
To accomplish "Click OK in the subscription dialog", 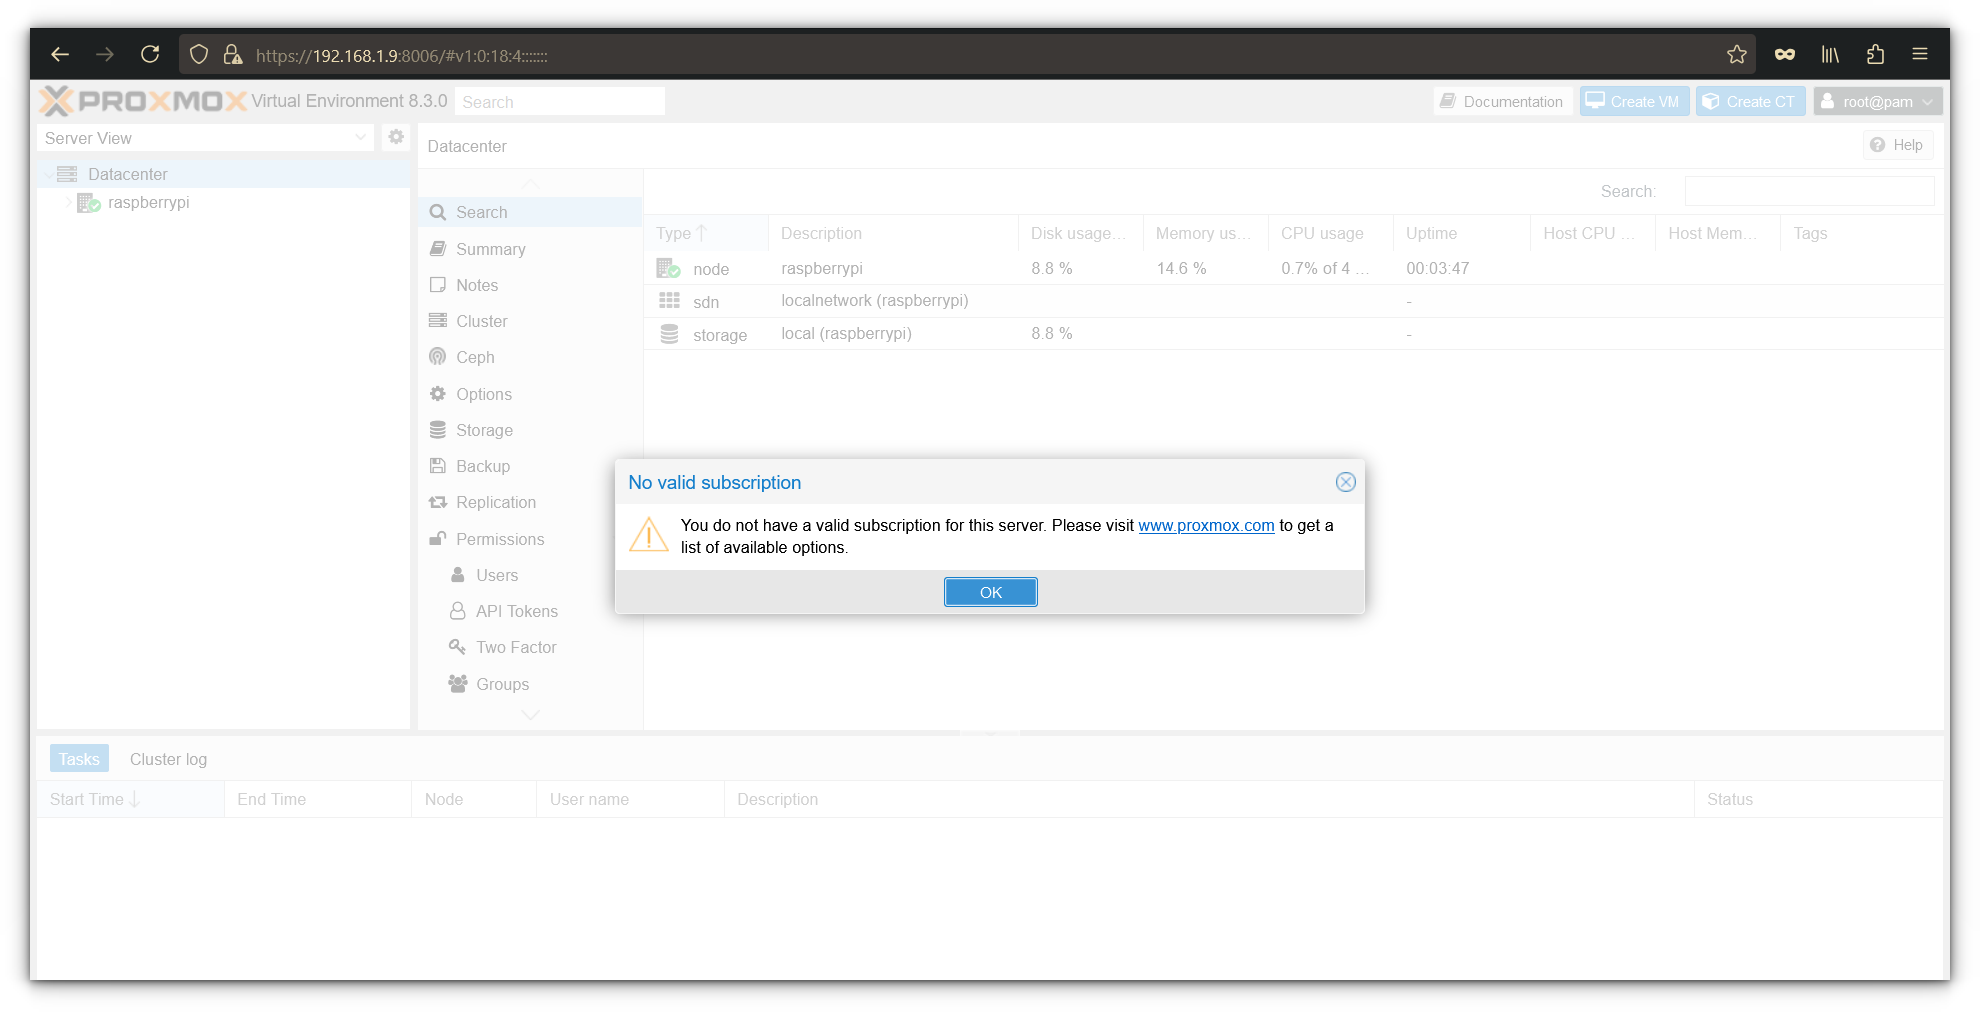I will tap(990, 592).
